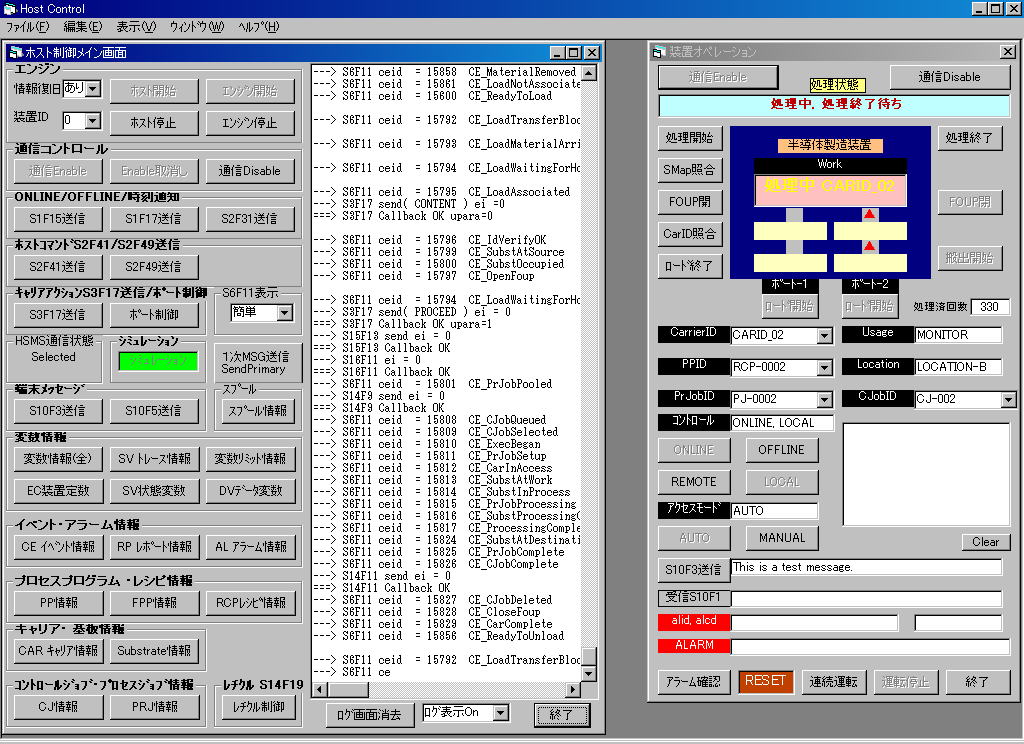Expand the PrJobID dropdown PJ-0002

825,399
